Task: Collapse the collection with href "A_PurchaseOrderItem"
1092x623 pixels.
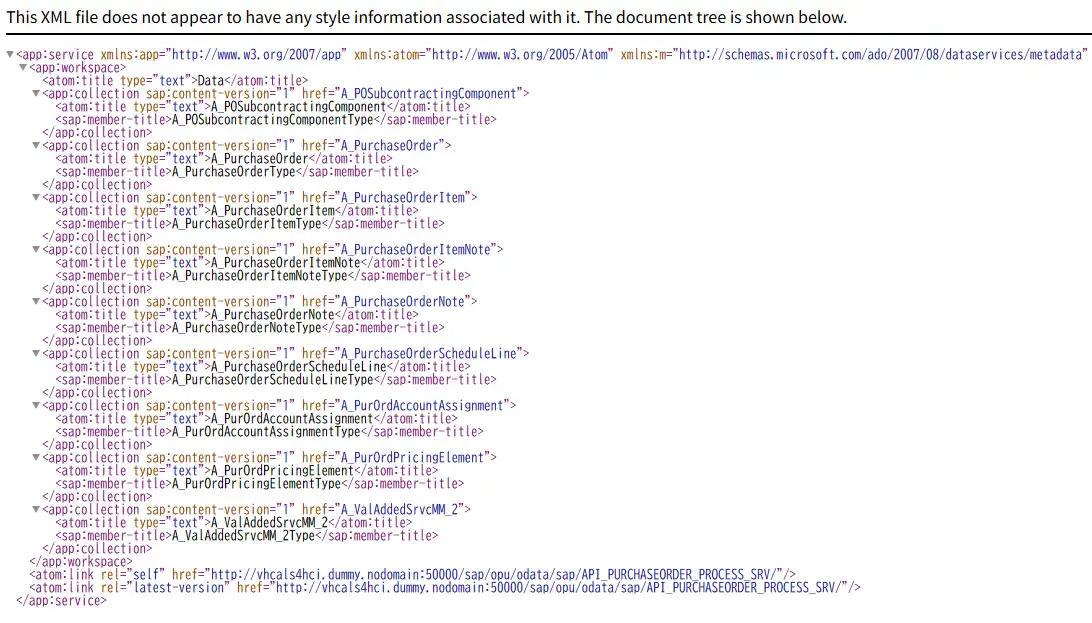Action: pyautogui.click(x=36, y=198)
